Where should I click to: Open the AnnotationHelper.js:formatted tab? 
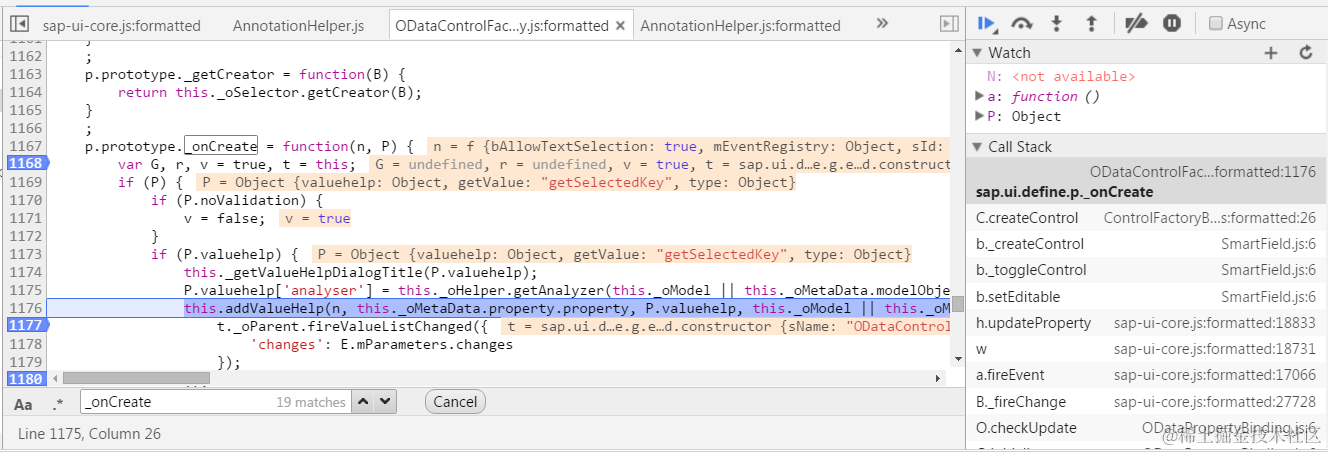point(740,25)
